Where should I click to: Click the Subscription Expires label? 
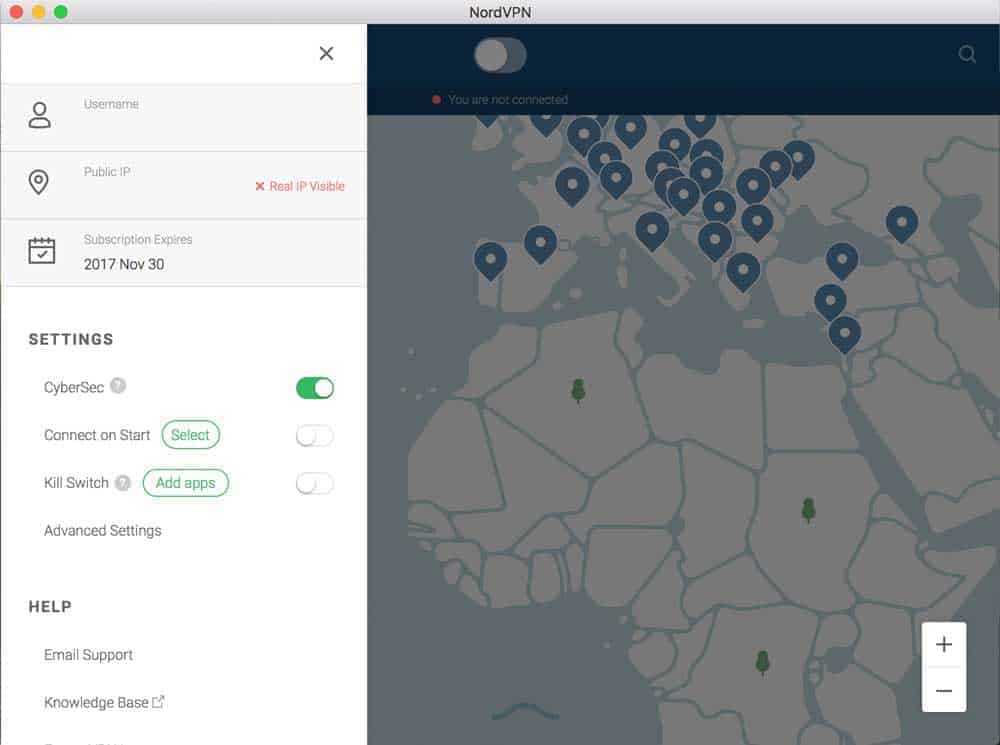click(x=138, y=239)
